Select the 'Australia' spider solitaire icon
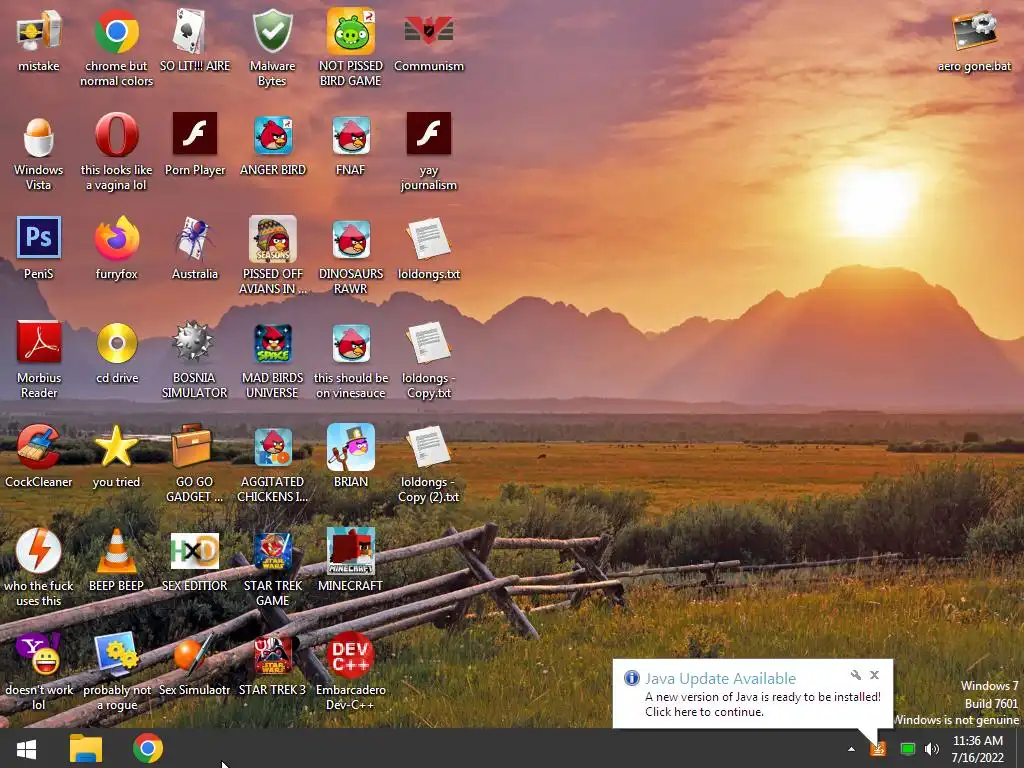The image size is (1024, 768). [195, 239]
